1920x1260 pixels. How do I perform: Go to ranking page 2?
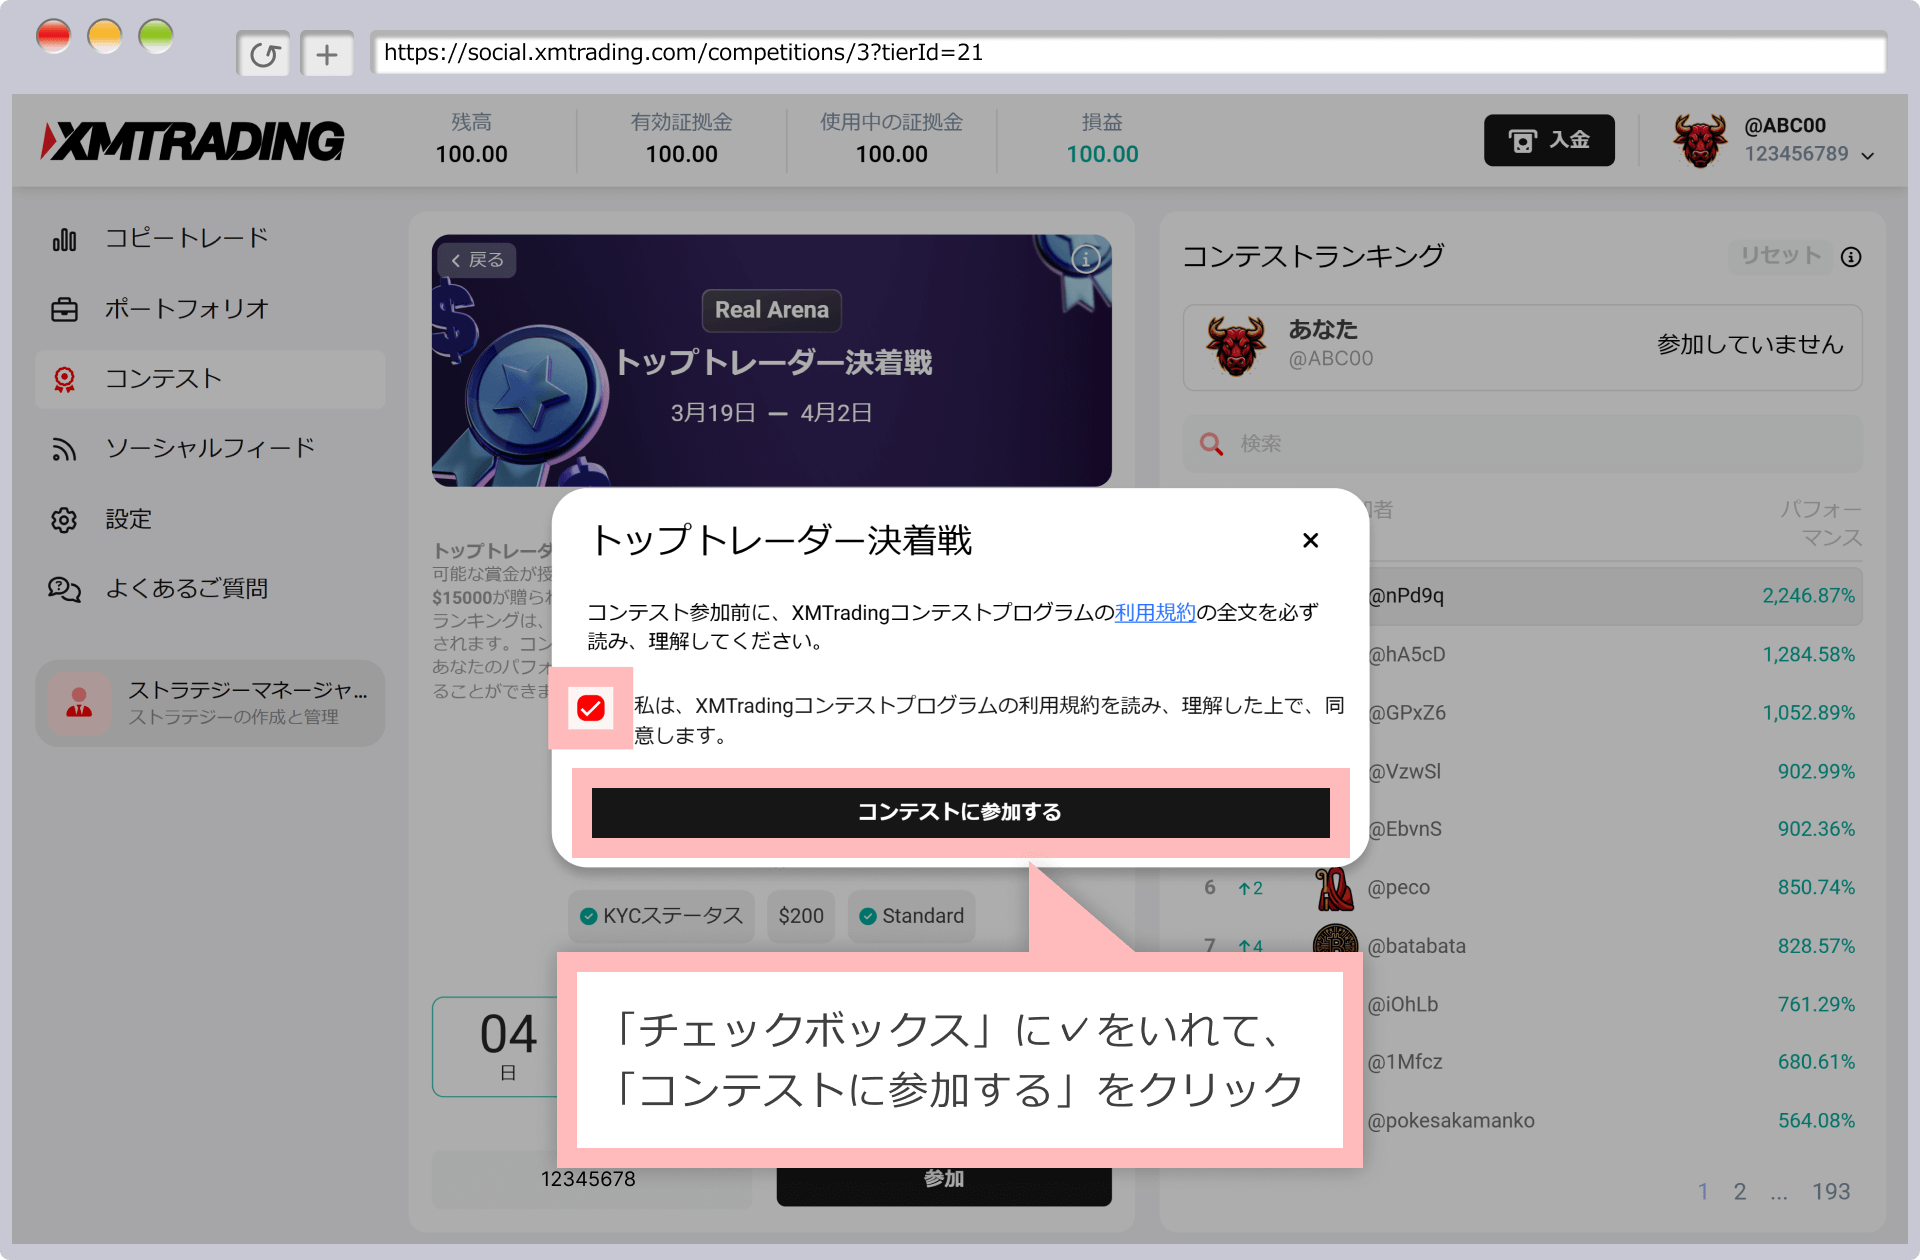tap(1740, 1192)
